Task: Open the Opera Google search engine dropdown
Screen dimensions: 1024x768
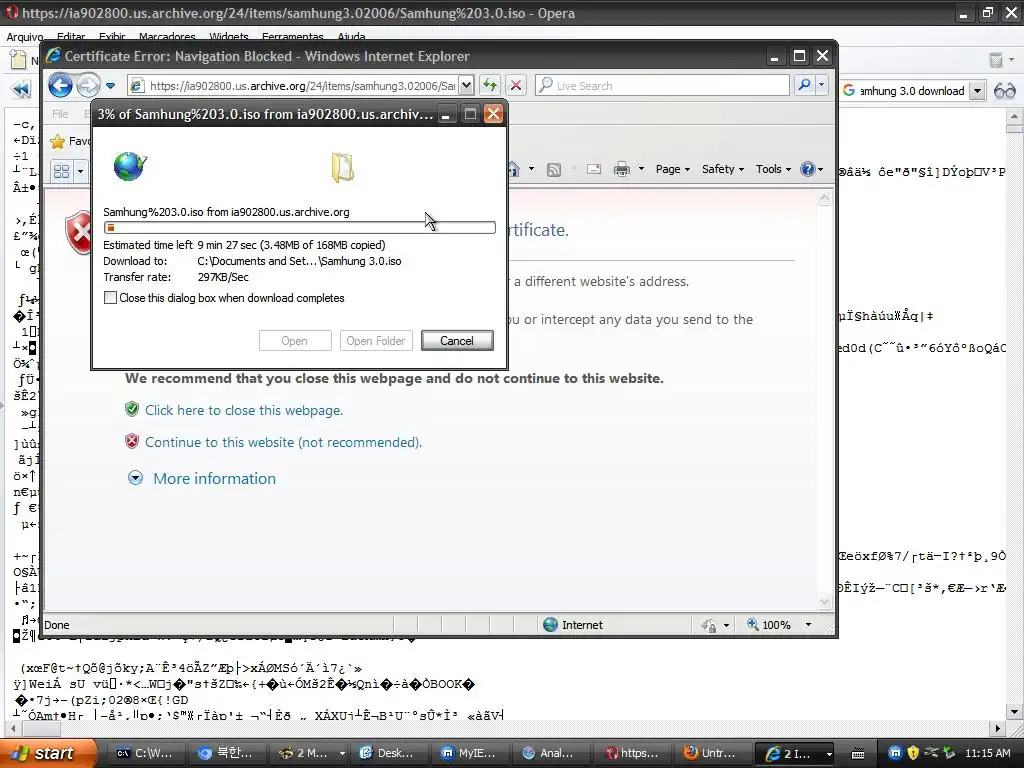Action: 977,91
